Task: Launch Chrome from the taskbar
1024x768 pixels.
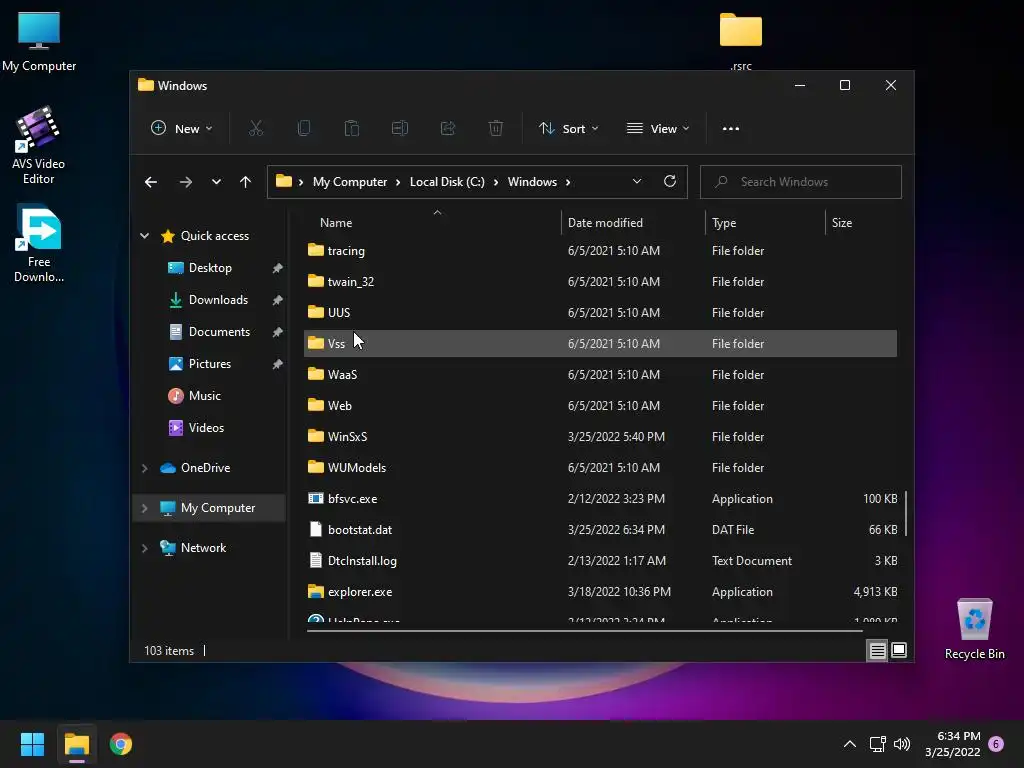Action: pyautogui.click(x=121, y=744)
